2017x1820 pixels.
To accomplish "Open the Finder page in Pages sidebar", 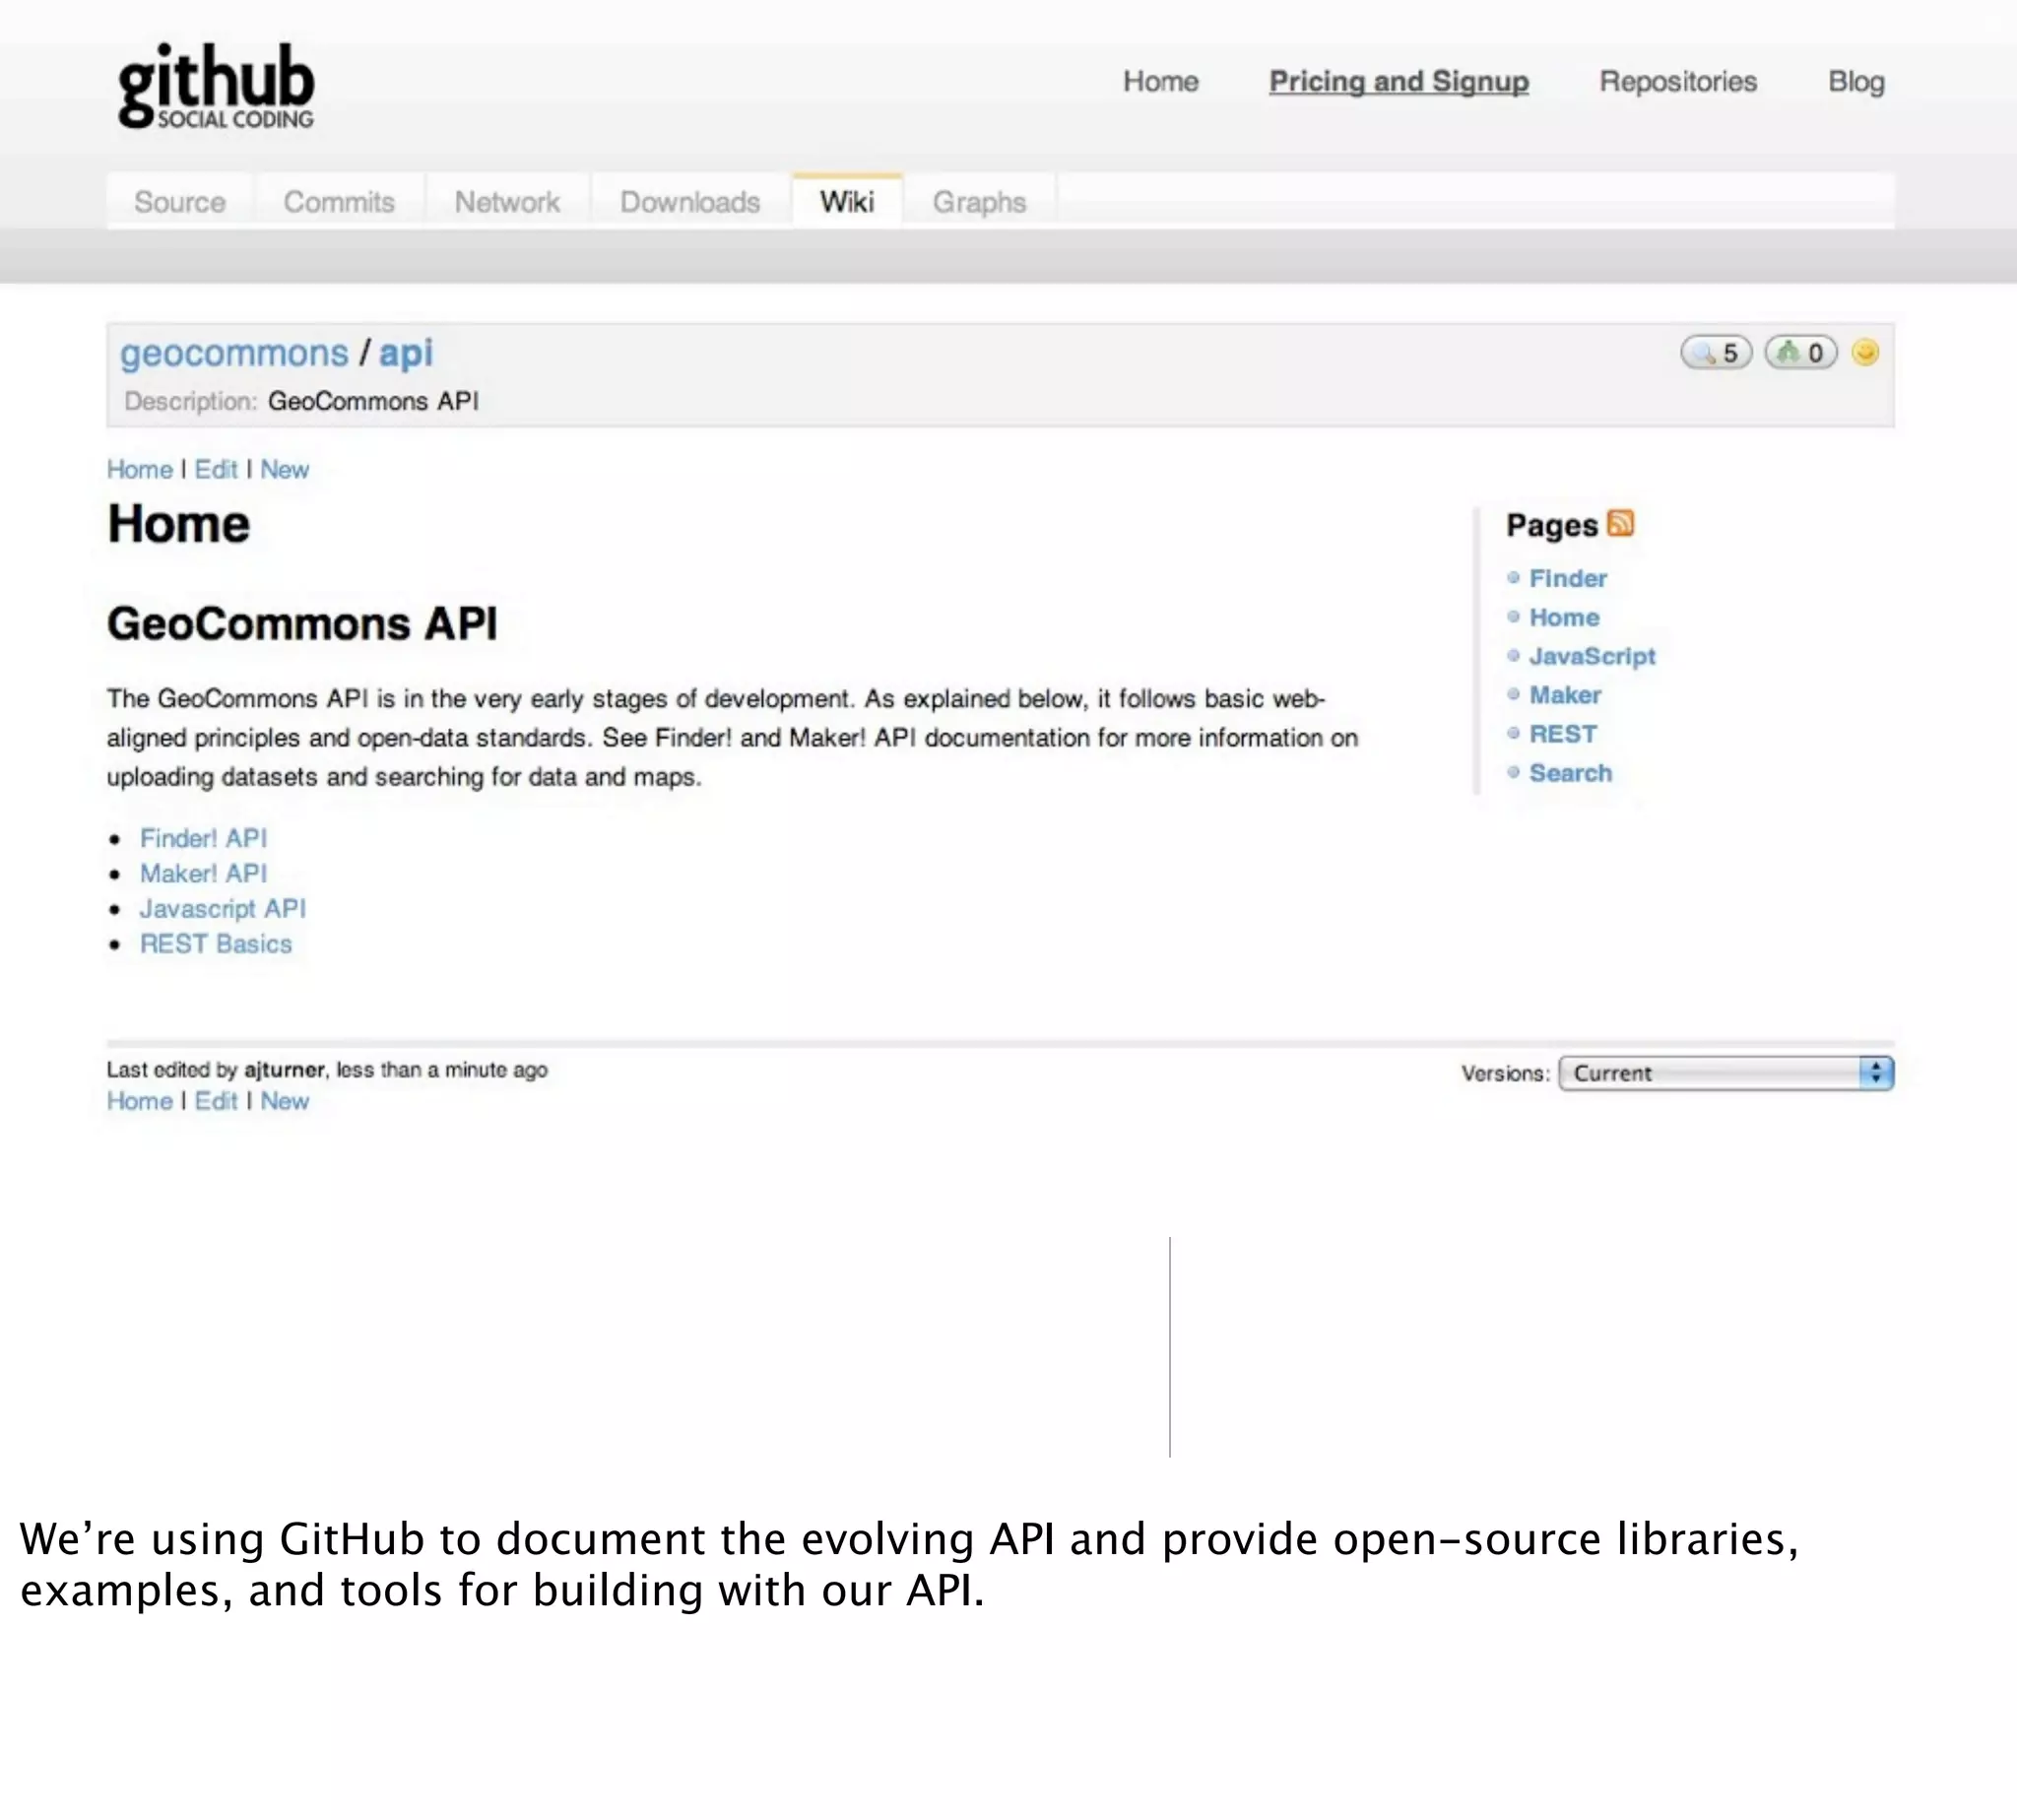I will [1568, 578].
